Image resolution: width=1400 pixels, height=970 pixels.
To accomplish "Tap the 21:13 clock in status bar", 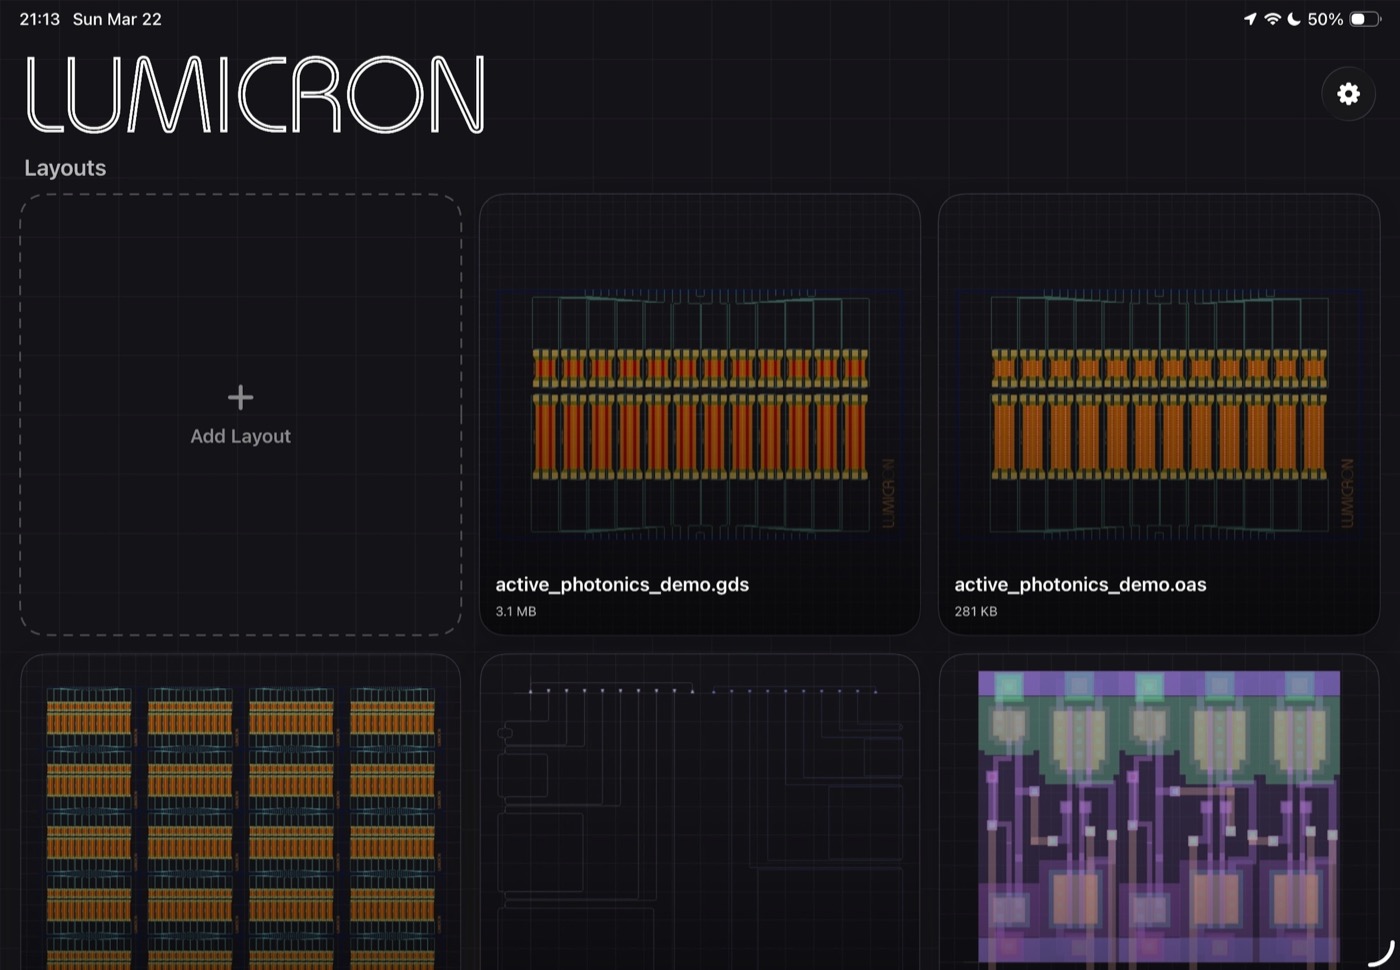I will [40, 19].
